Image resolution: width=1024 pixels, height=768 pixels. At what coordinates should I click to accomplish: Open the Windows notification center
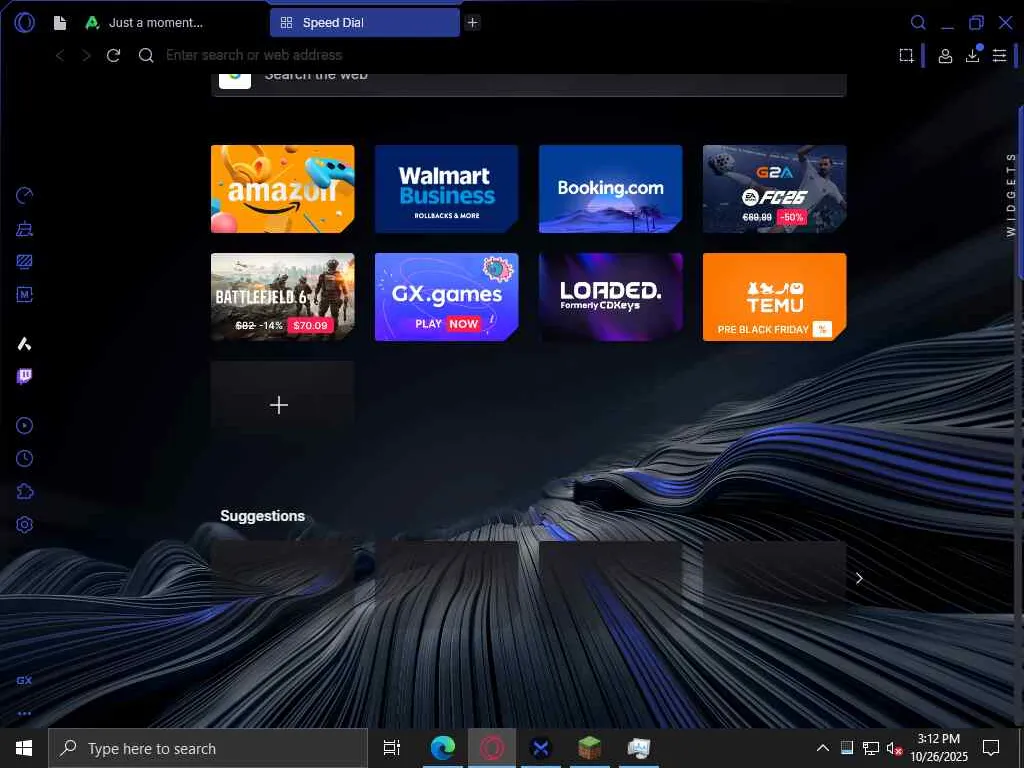(991, 748)
